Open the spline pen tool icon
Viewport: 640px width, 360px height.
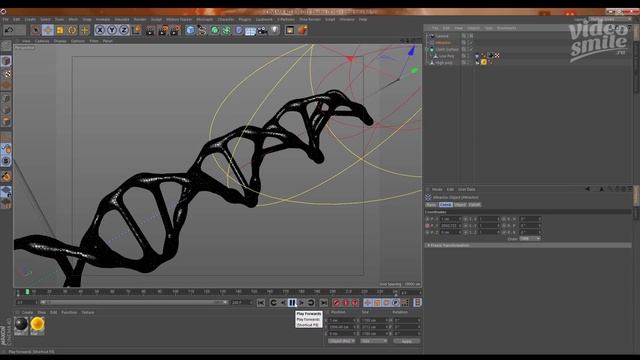coord(202,30)
